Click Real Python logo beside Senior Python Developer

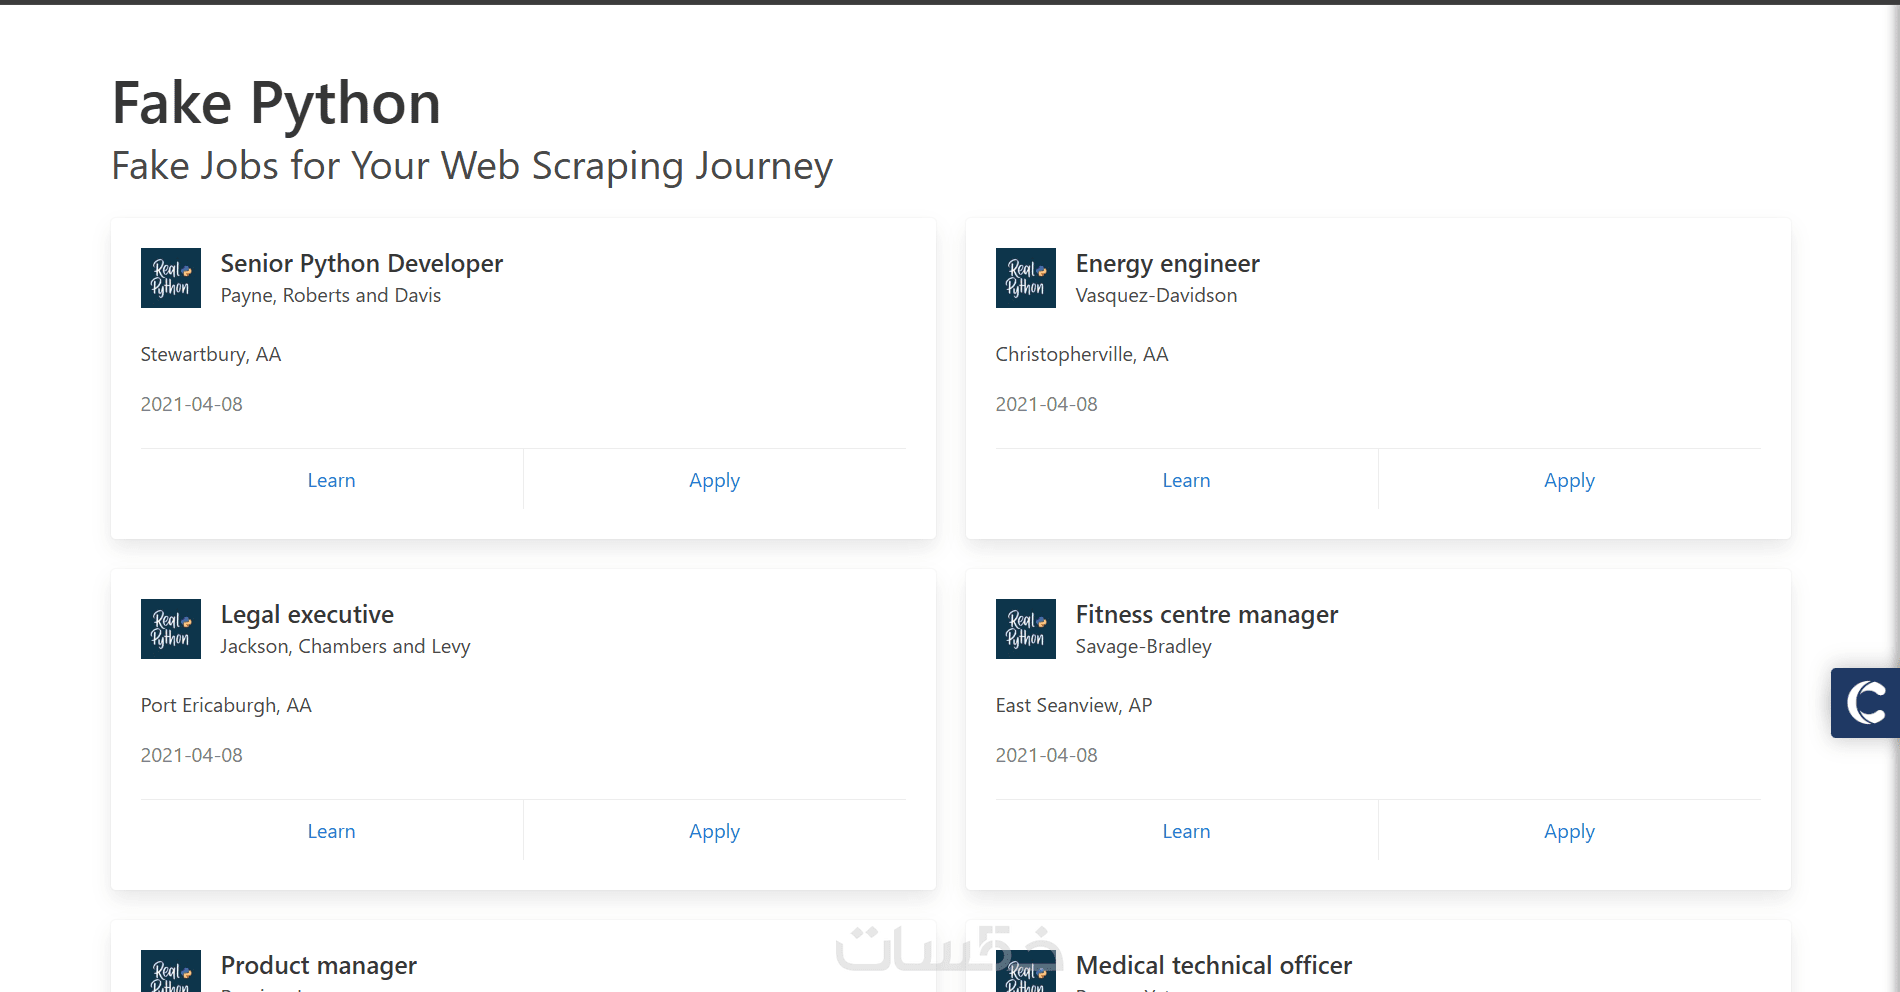pyautogui.click(x=171, y=278)
